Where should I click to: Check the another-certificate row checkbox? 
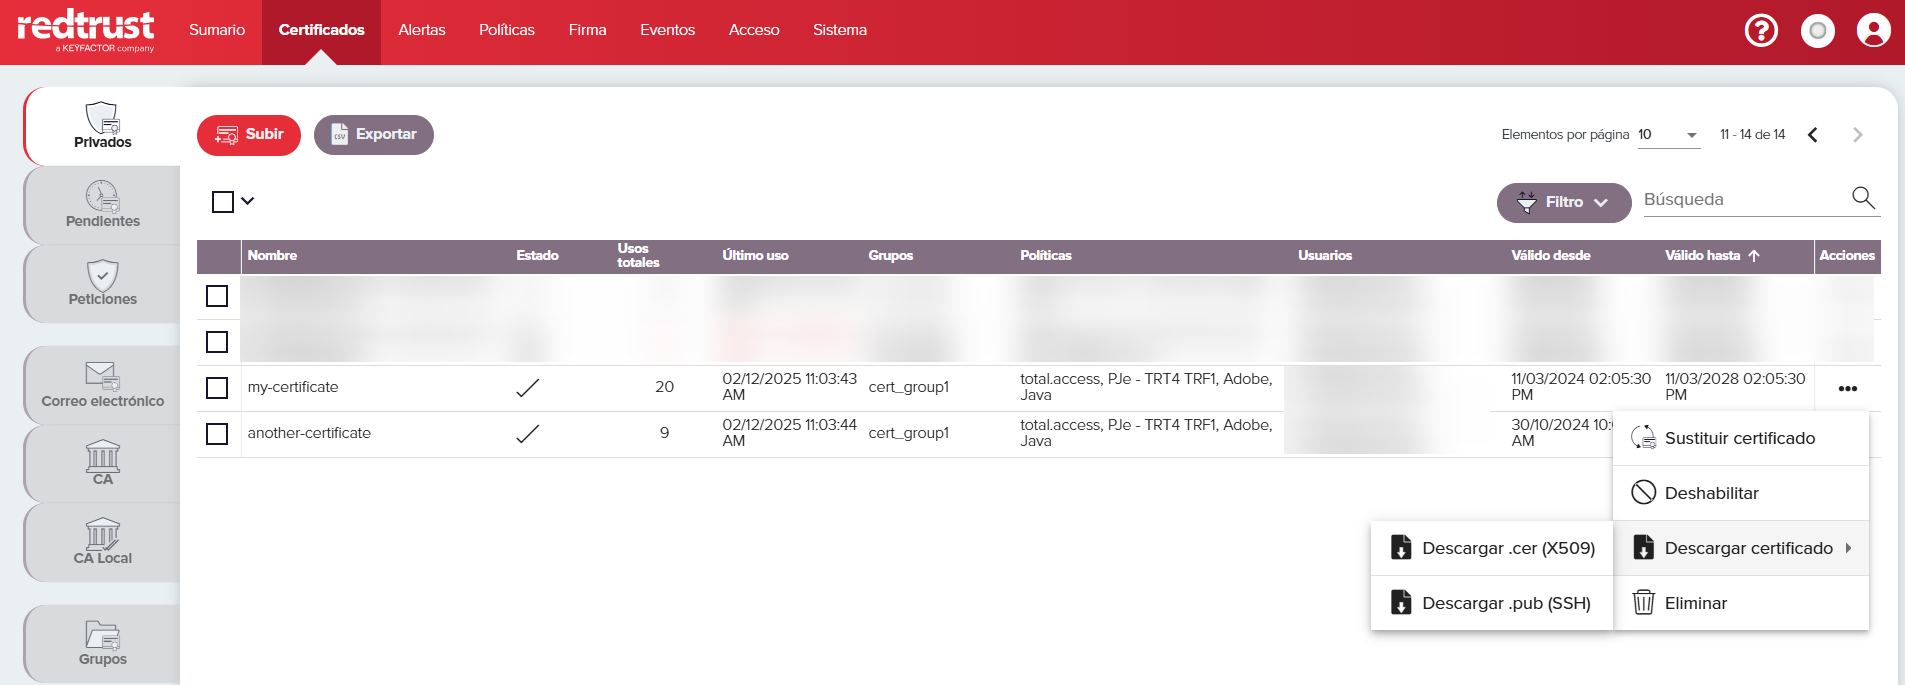(x=217, y=434)
